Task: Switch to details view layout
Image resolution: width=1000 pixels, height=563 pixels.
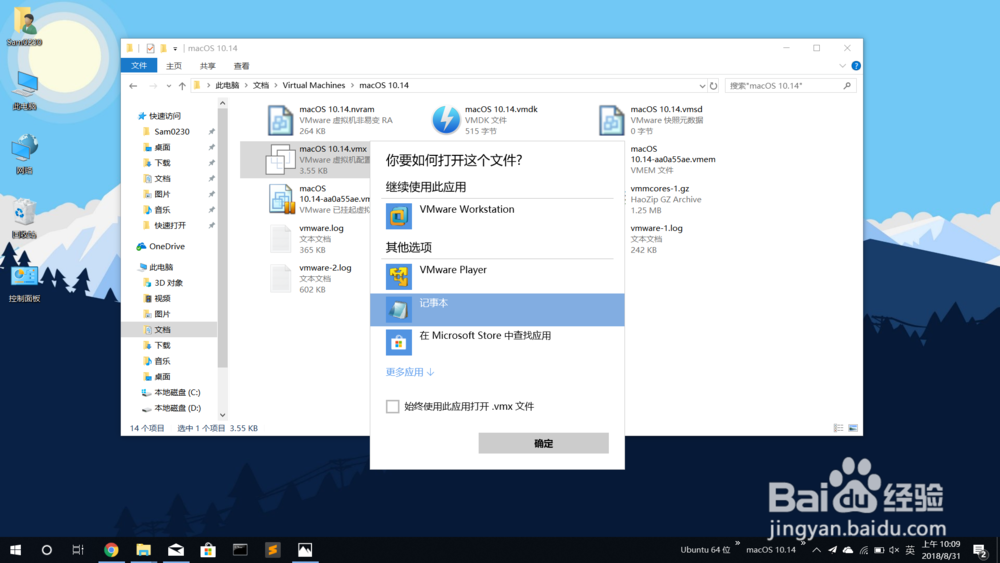Action: click(838, 428)
